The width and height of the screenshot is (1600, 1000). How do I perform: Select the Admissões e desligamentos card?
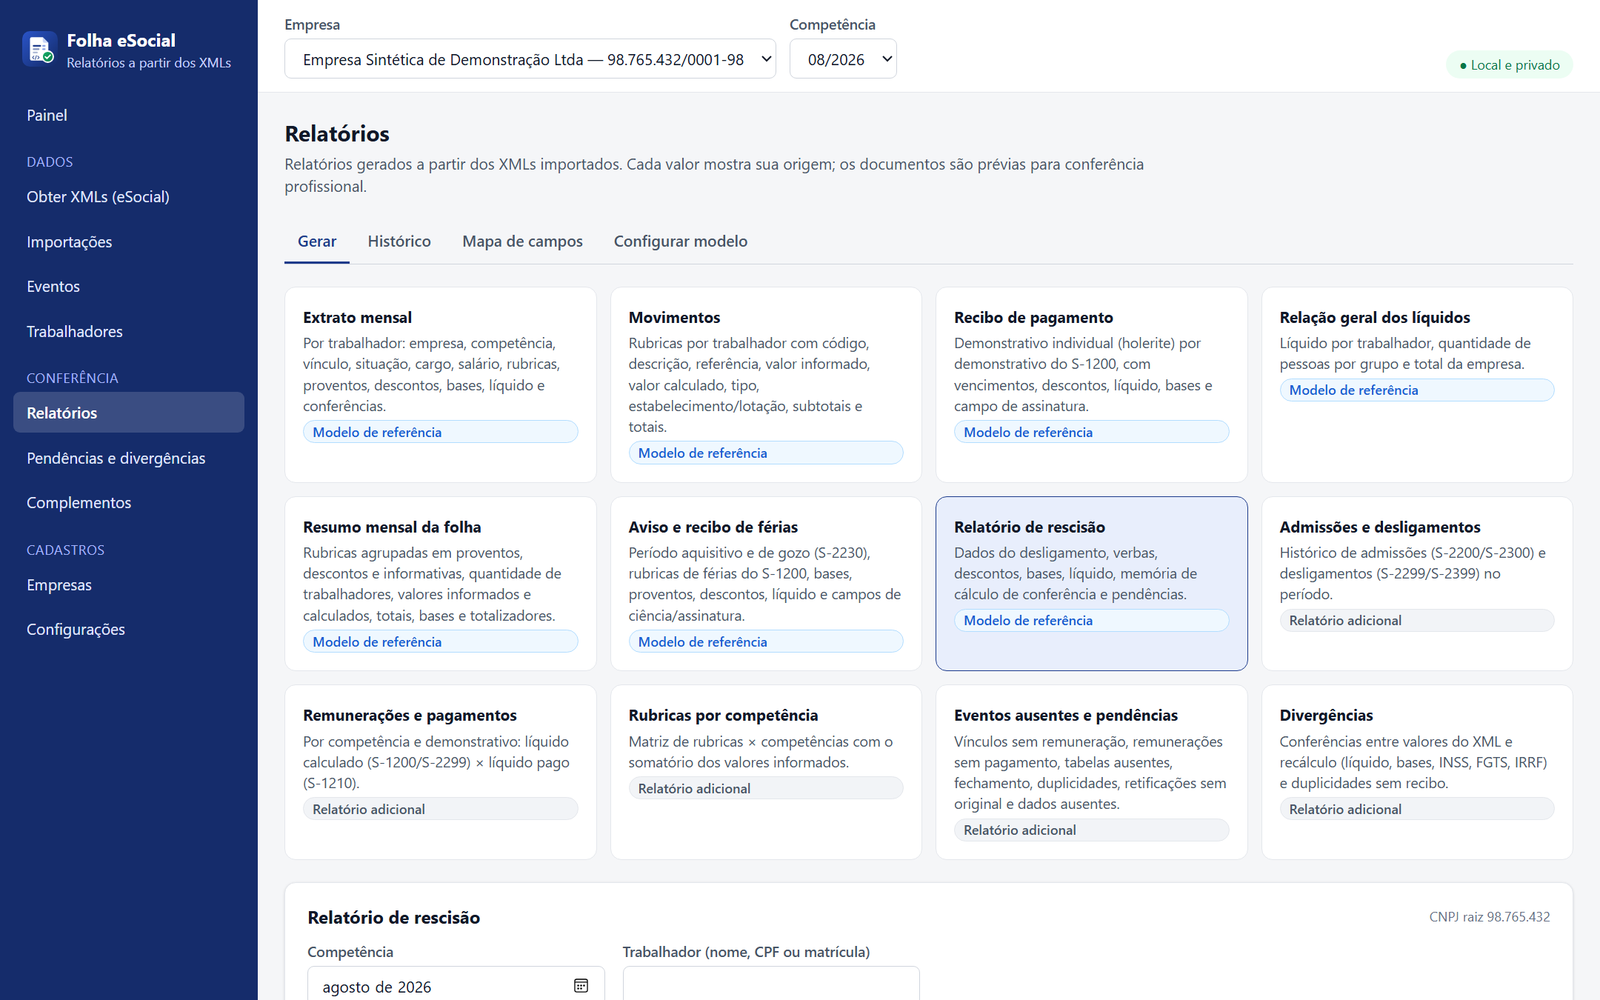1417,584
